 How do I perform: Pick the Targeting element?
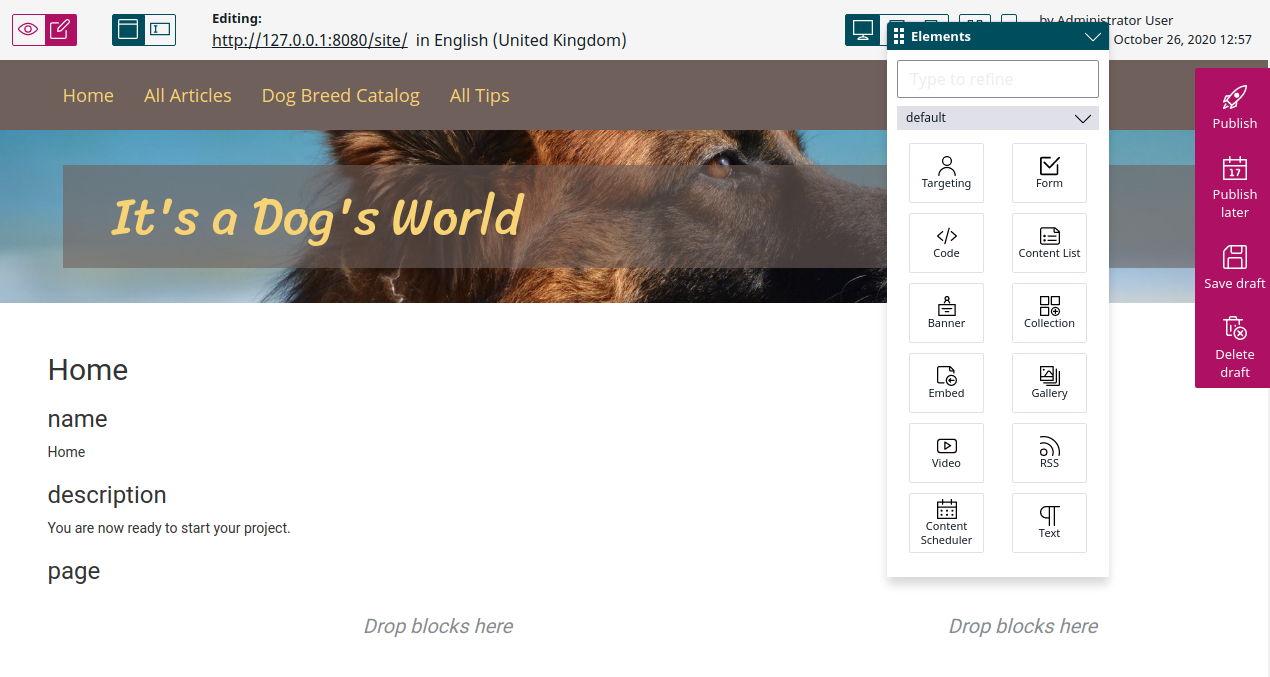946,173
